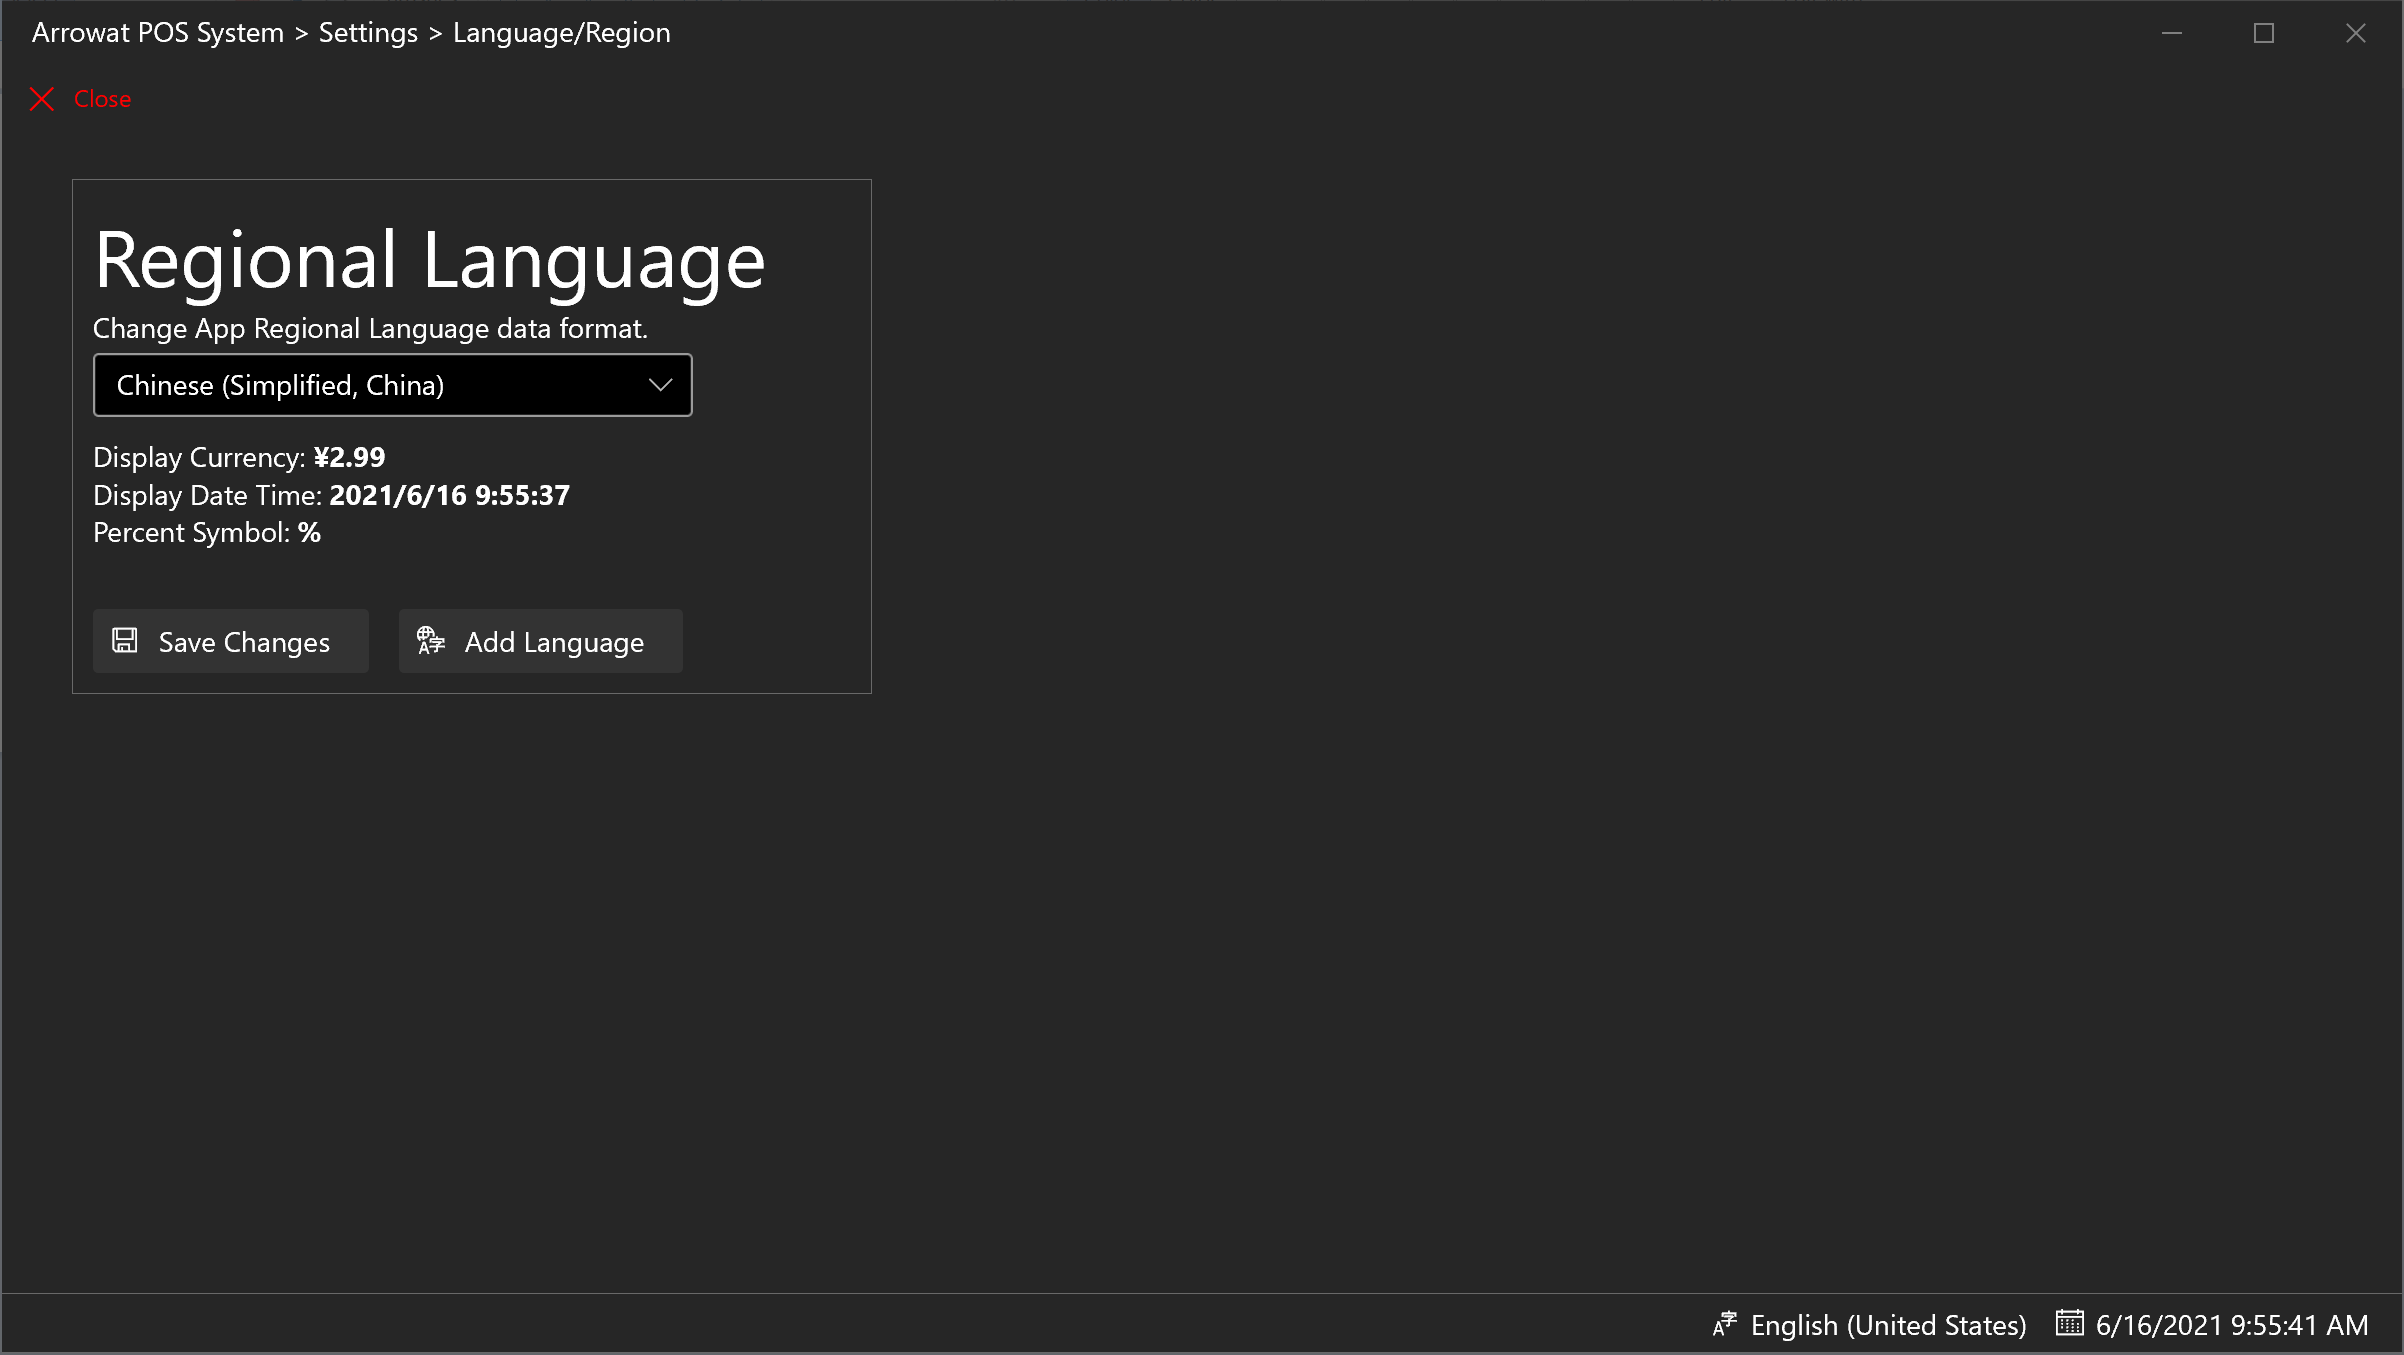Click the Percent Symbol % value
Screen dimensions: 2404x1355
[x=309, y=532]
